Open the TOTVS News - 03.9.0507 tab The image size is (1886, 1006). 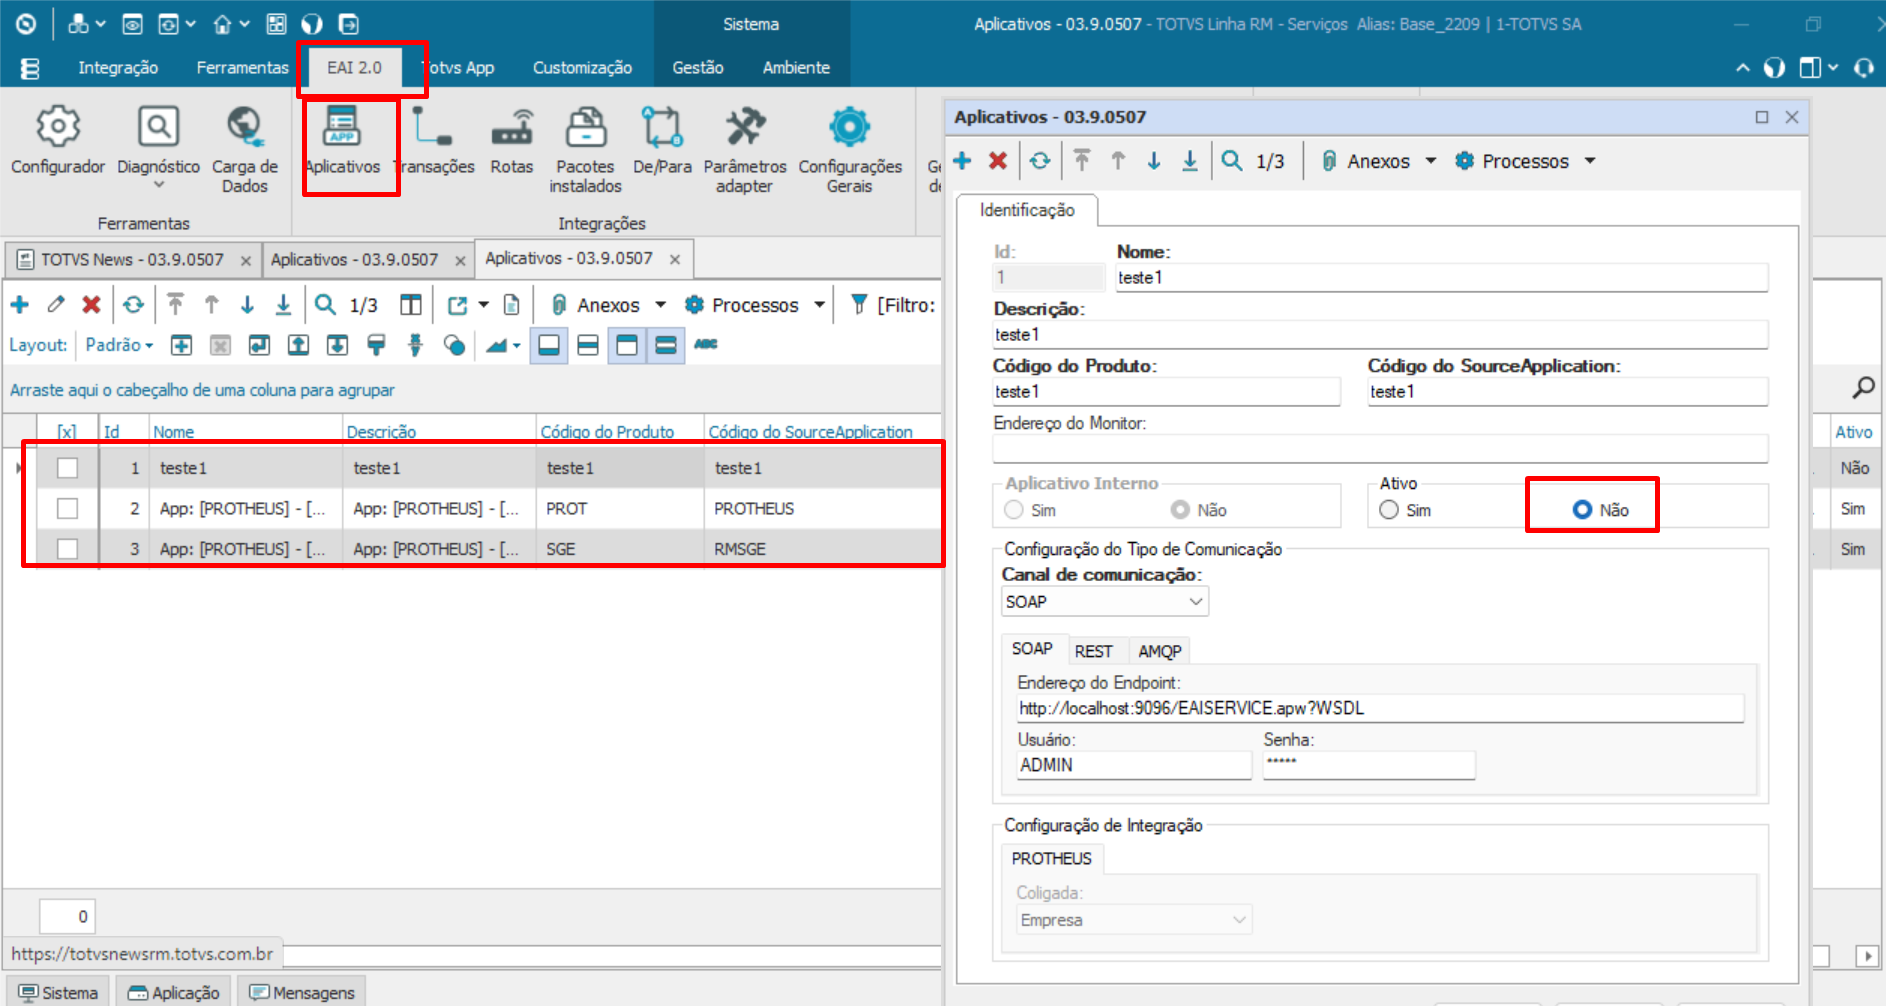(x=132, y=260)
